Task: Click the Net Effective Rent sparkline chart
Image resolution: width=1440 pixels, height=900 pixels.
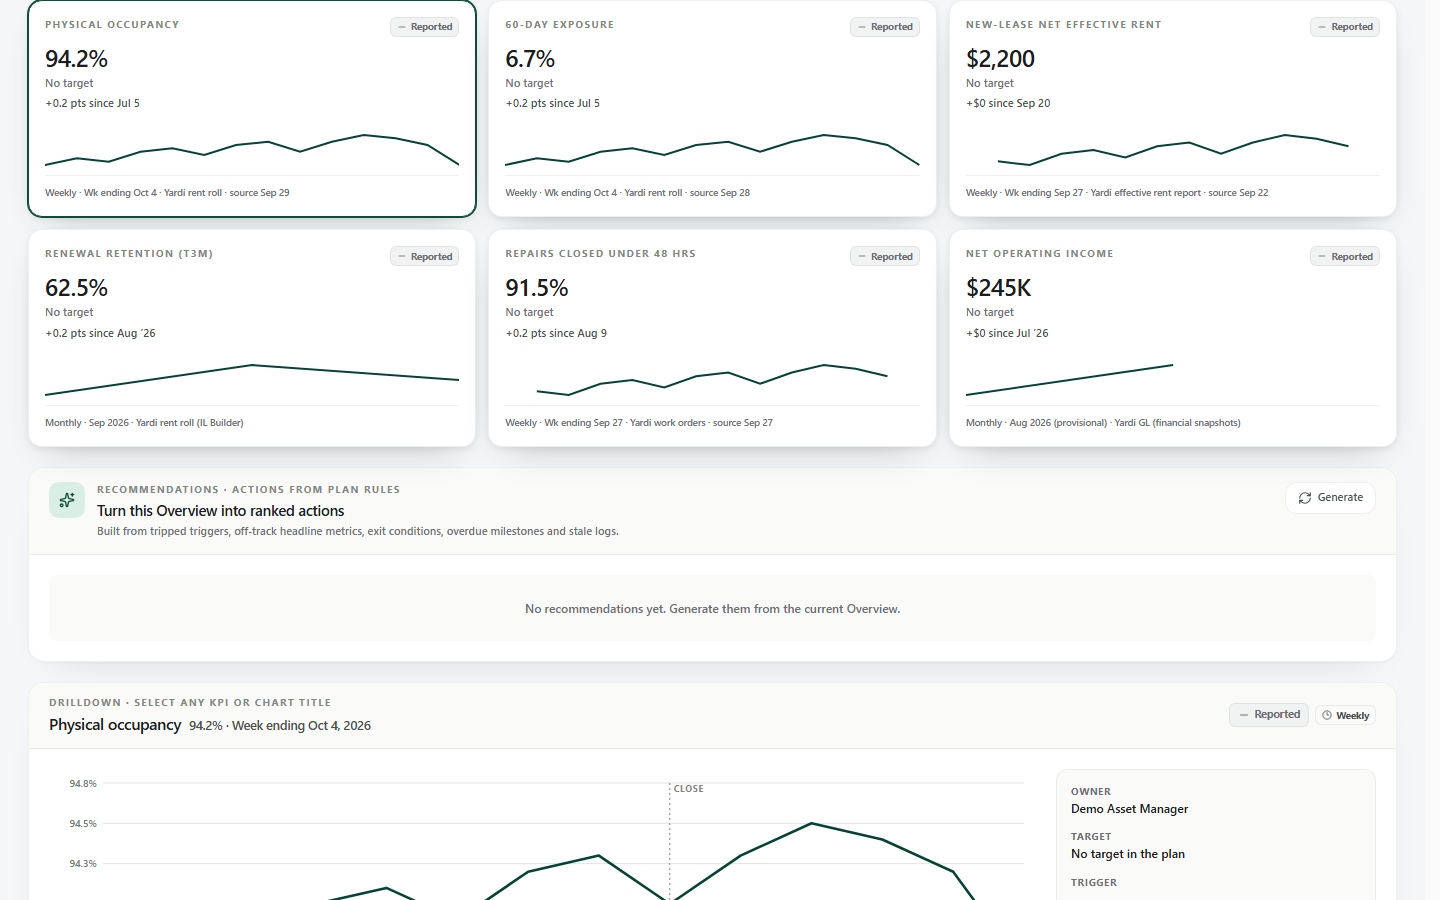Action: (x=1172, y=150)
